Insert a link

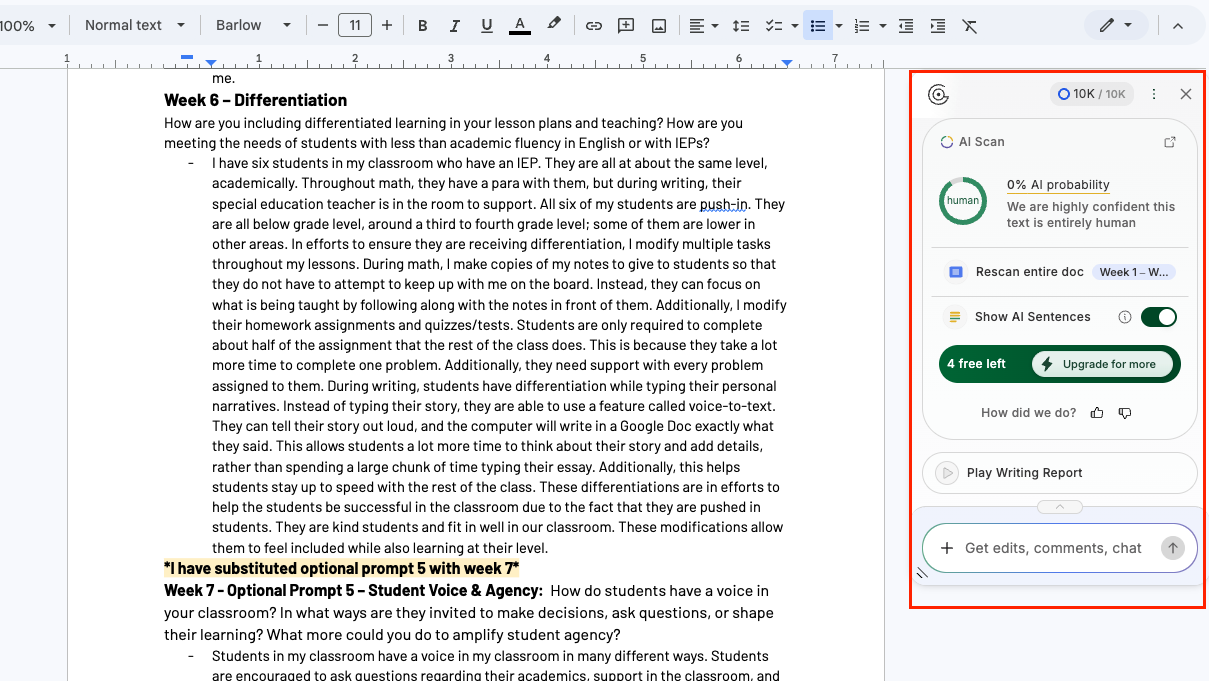pyautogui.click(x=594, y=26)
